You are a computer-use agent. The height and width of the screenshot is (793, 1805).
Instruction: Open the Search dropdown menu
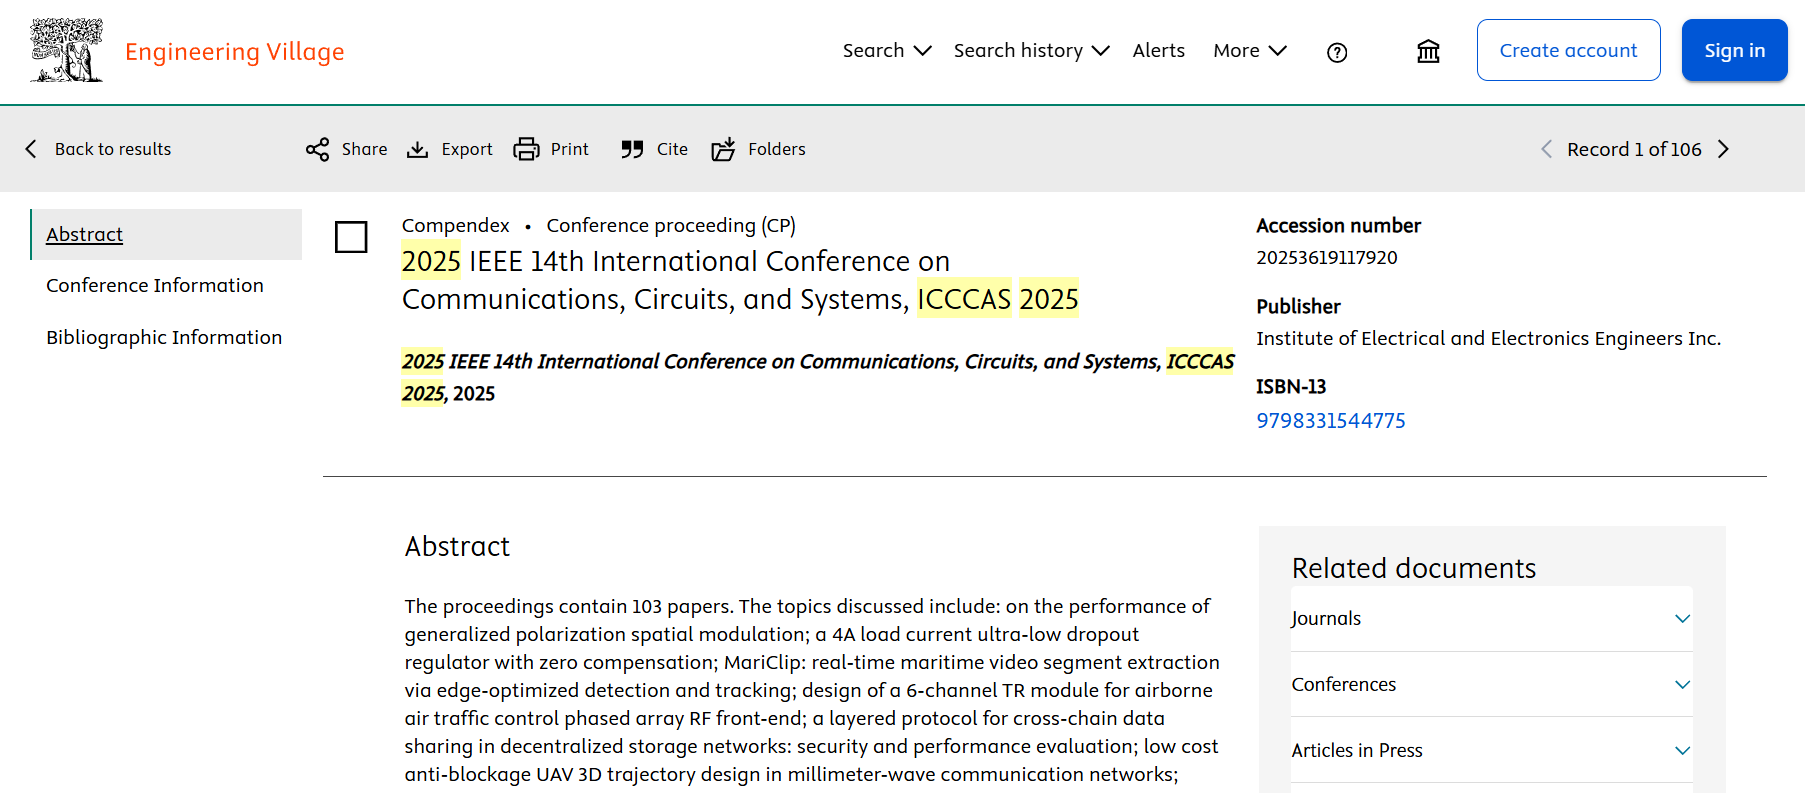(x=886, y=51)
